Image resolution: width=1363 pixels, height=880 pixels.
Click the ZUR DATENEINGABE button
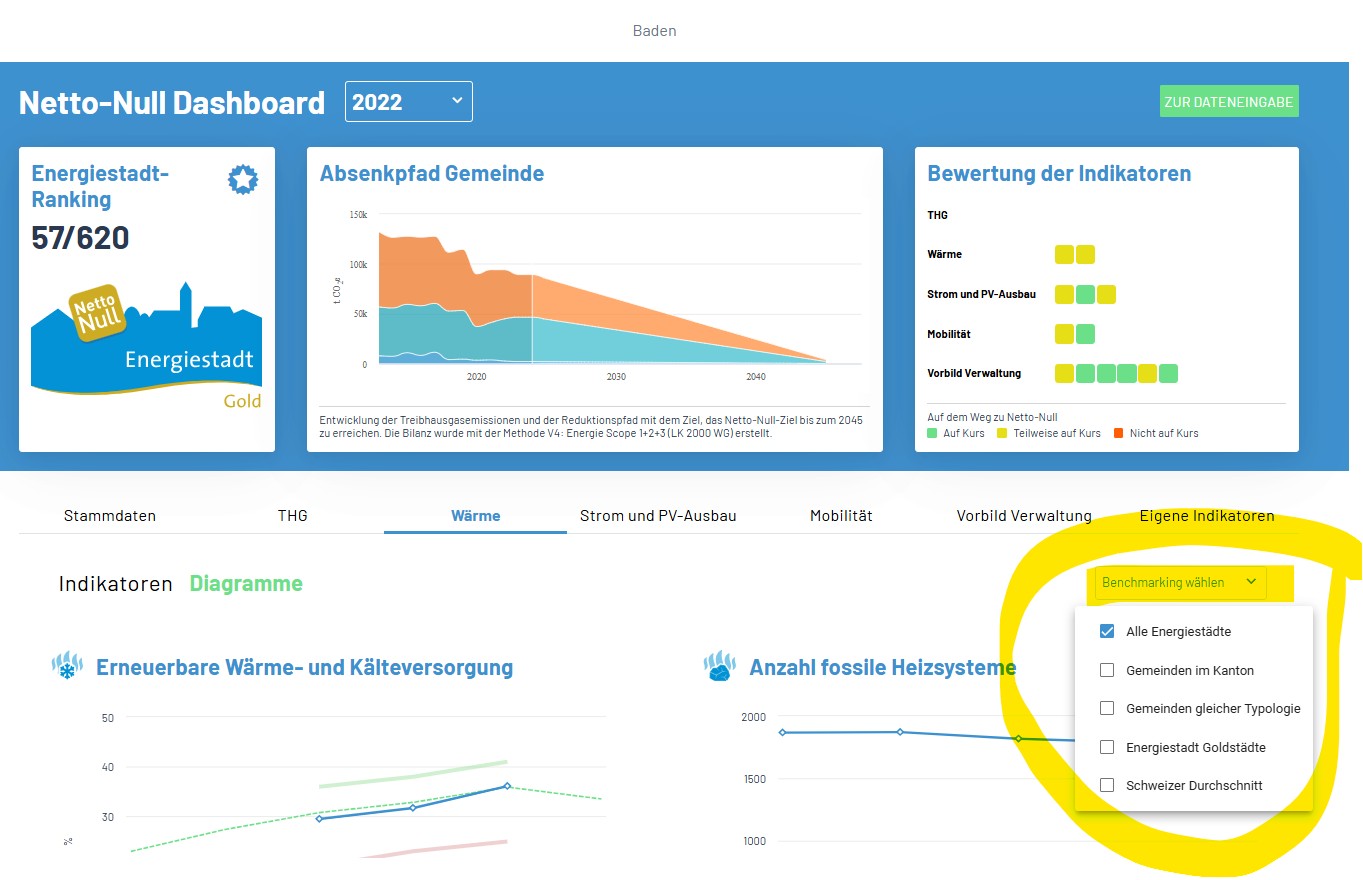tap(1229, 102)
